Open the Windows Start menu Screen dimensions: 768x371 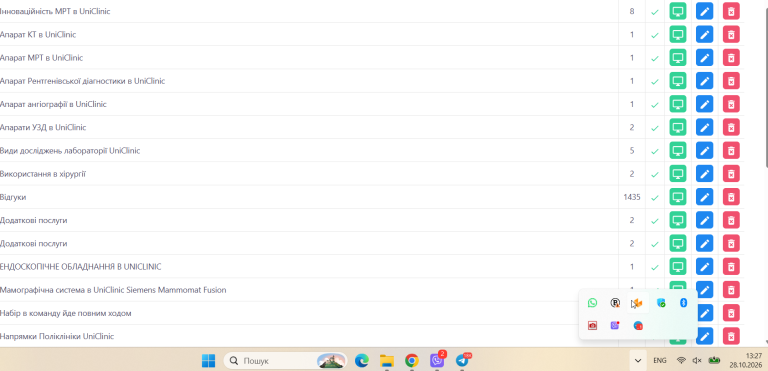208,361
